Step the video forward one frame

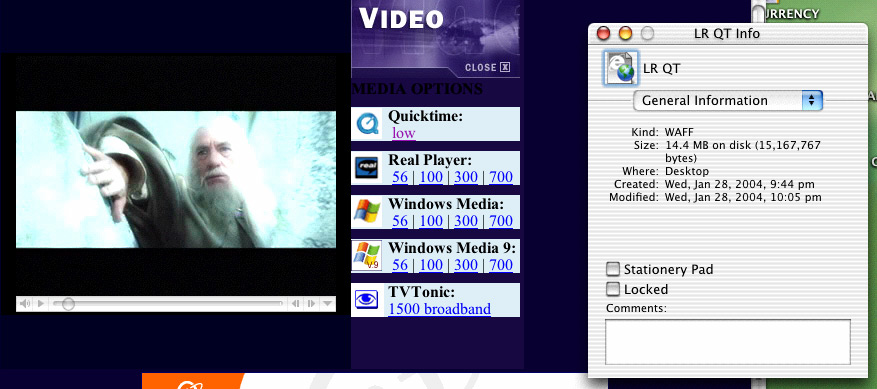tap(311, 304)
